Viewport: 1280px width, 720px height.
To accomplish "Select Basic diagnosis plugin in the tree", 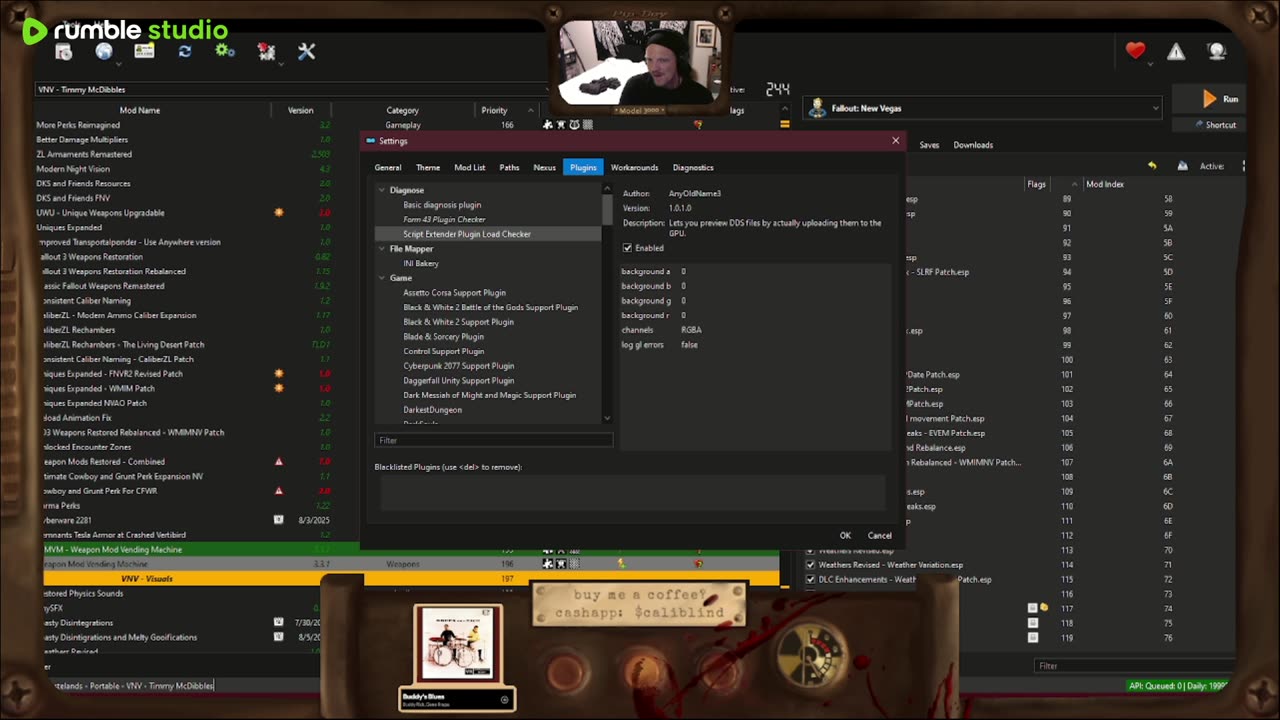I will coord(442,205).
